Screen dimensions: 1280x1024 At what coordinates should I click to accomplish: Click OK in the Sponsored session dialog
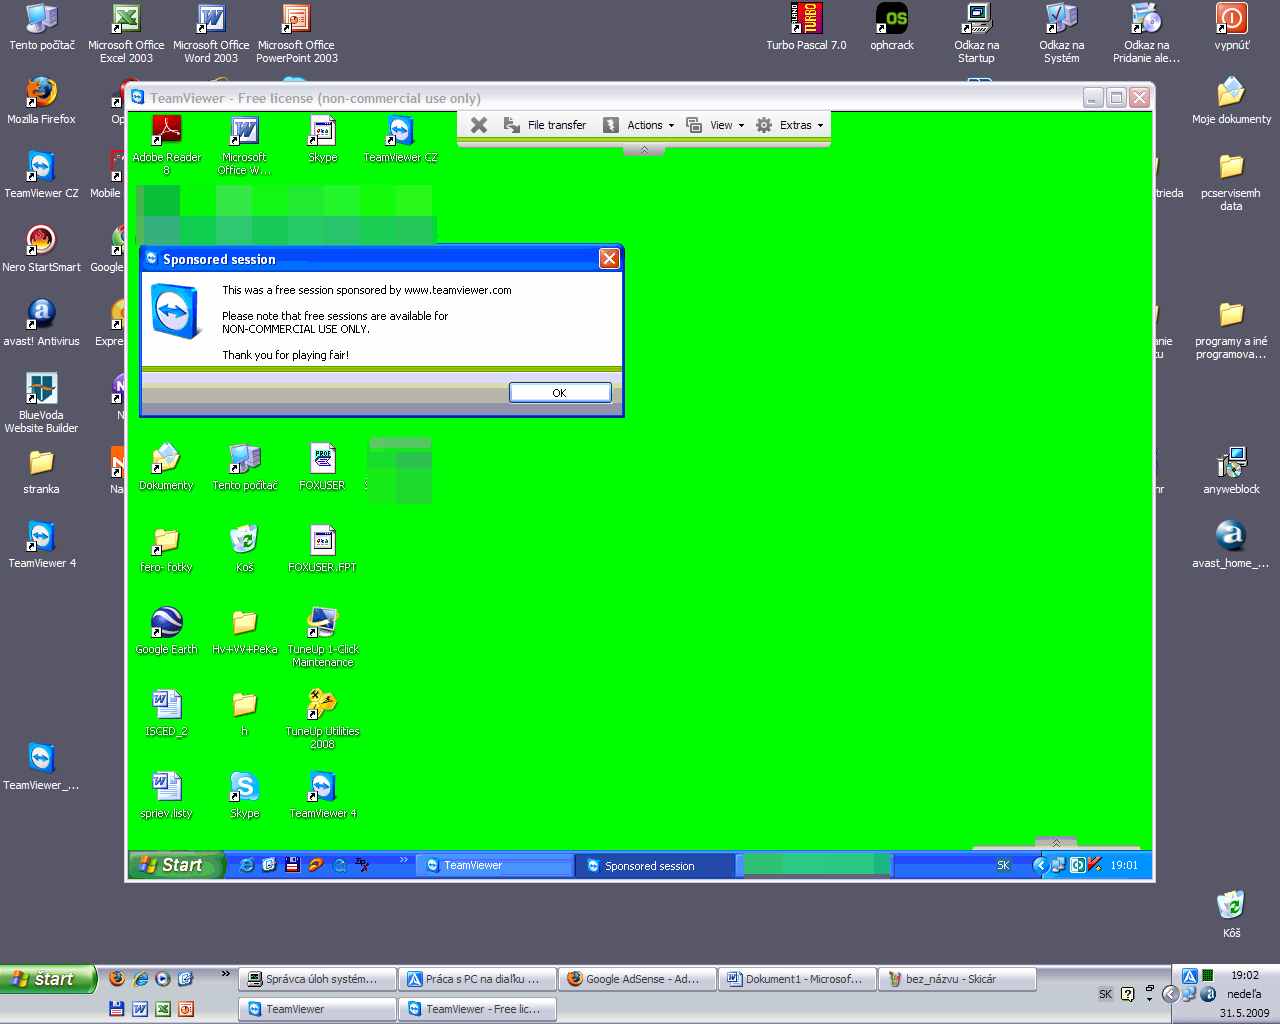coord(560,393)
